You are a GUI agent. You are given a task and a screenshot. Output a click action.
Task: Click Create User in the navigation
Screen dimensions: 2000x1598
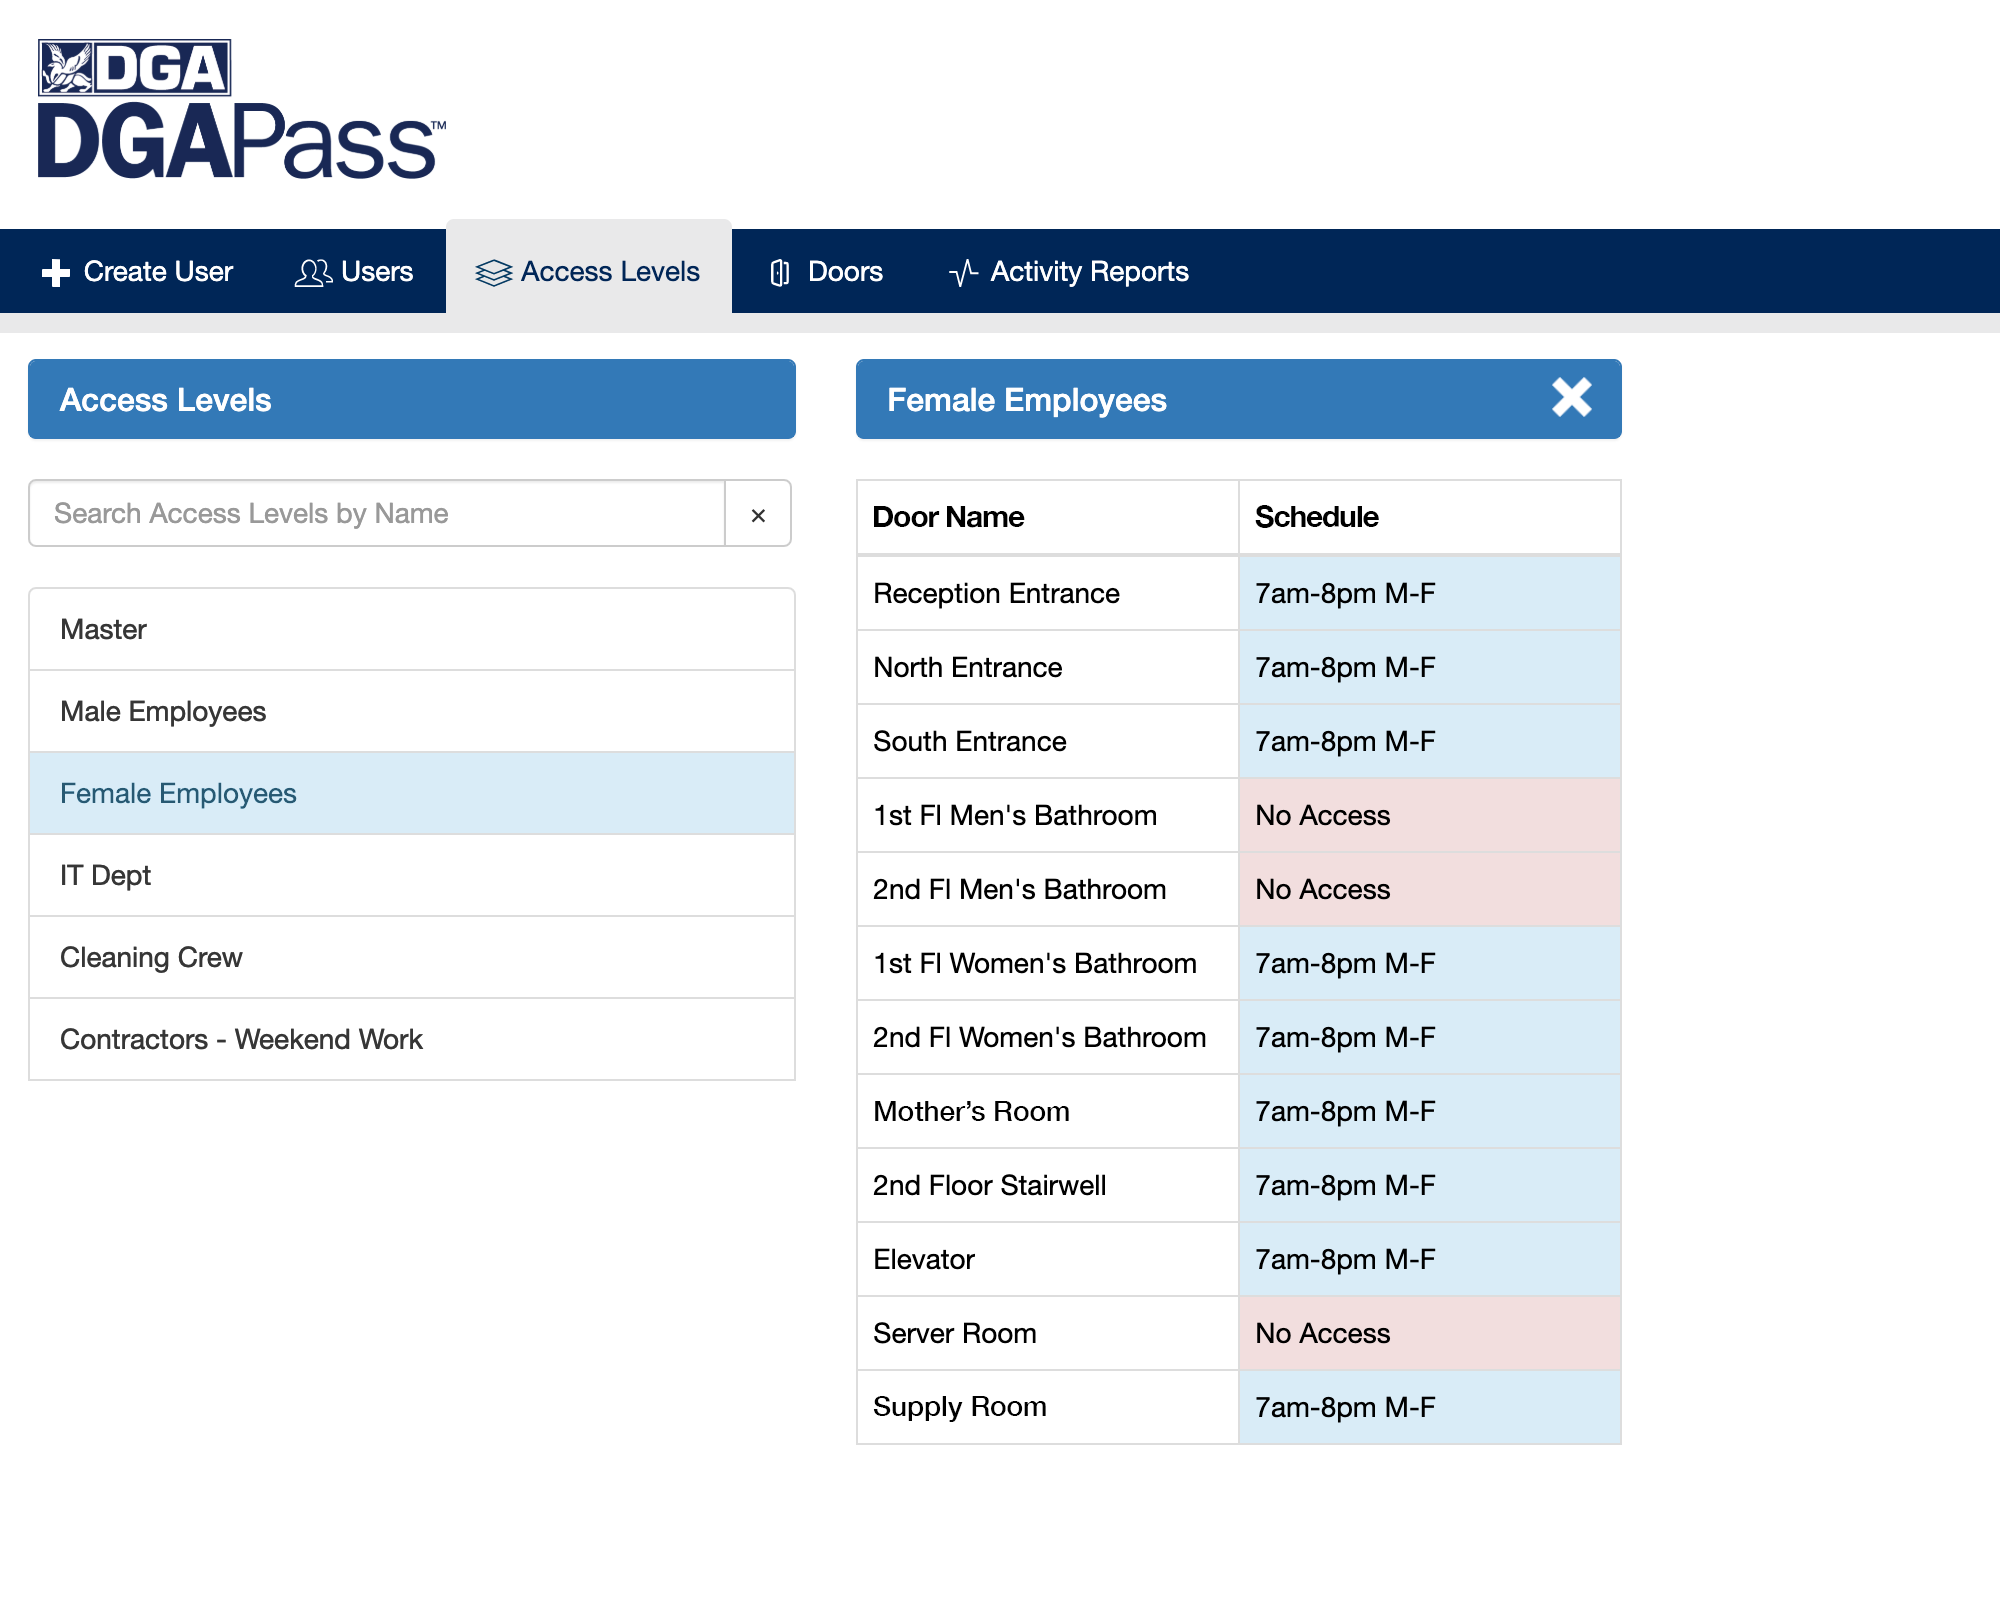pos(158,270)
